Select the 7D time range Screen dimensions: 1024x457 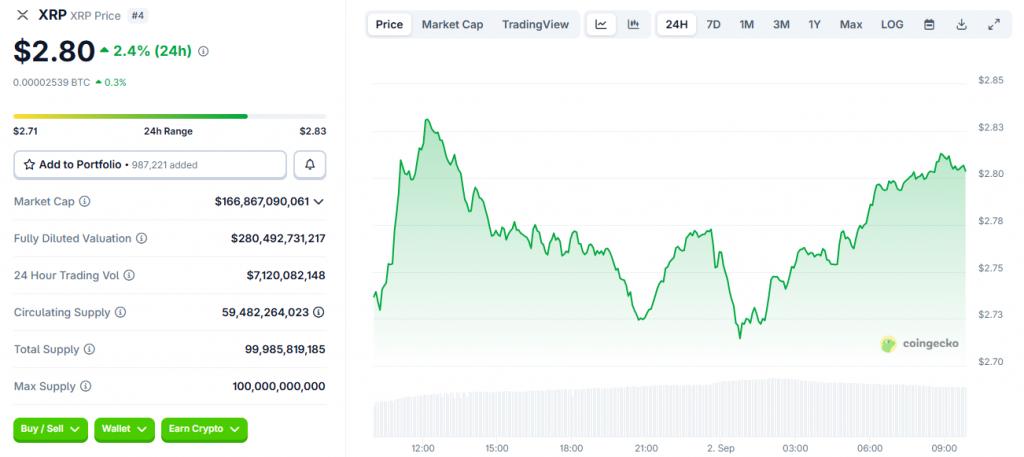[x=713, y=24]
